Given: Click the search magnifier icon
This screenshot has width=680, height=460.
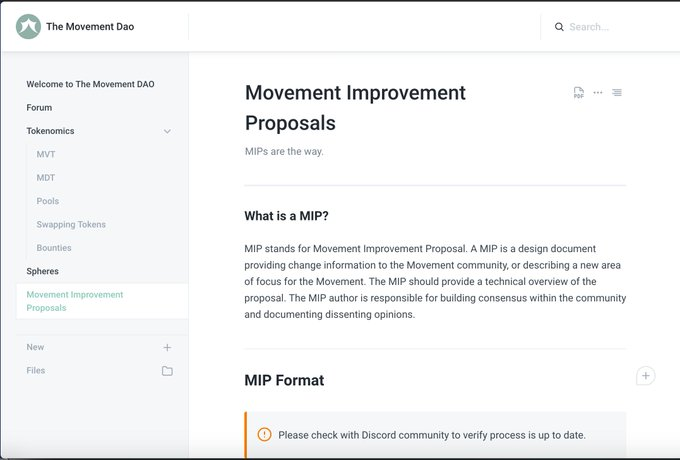Looking at the screenshot, I should click(559, 27).
